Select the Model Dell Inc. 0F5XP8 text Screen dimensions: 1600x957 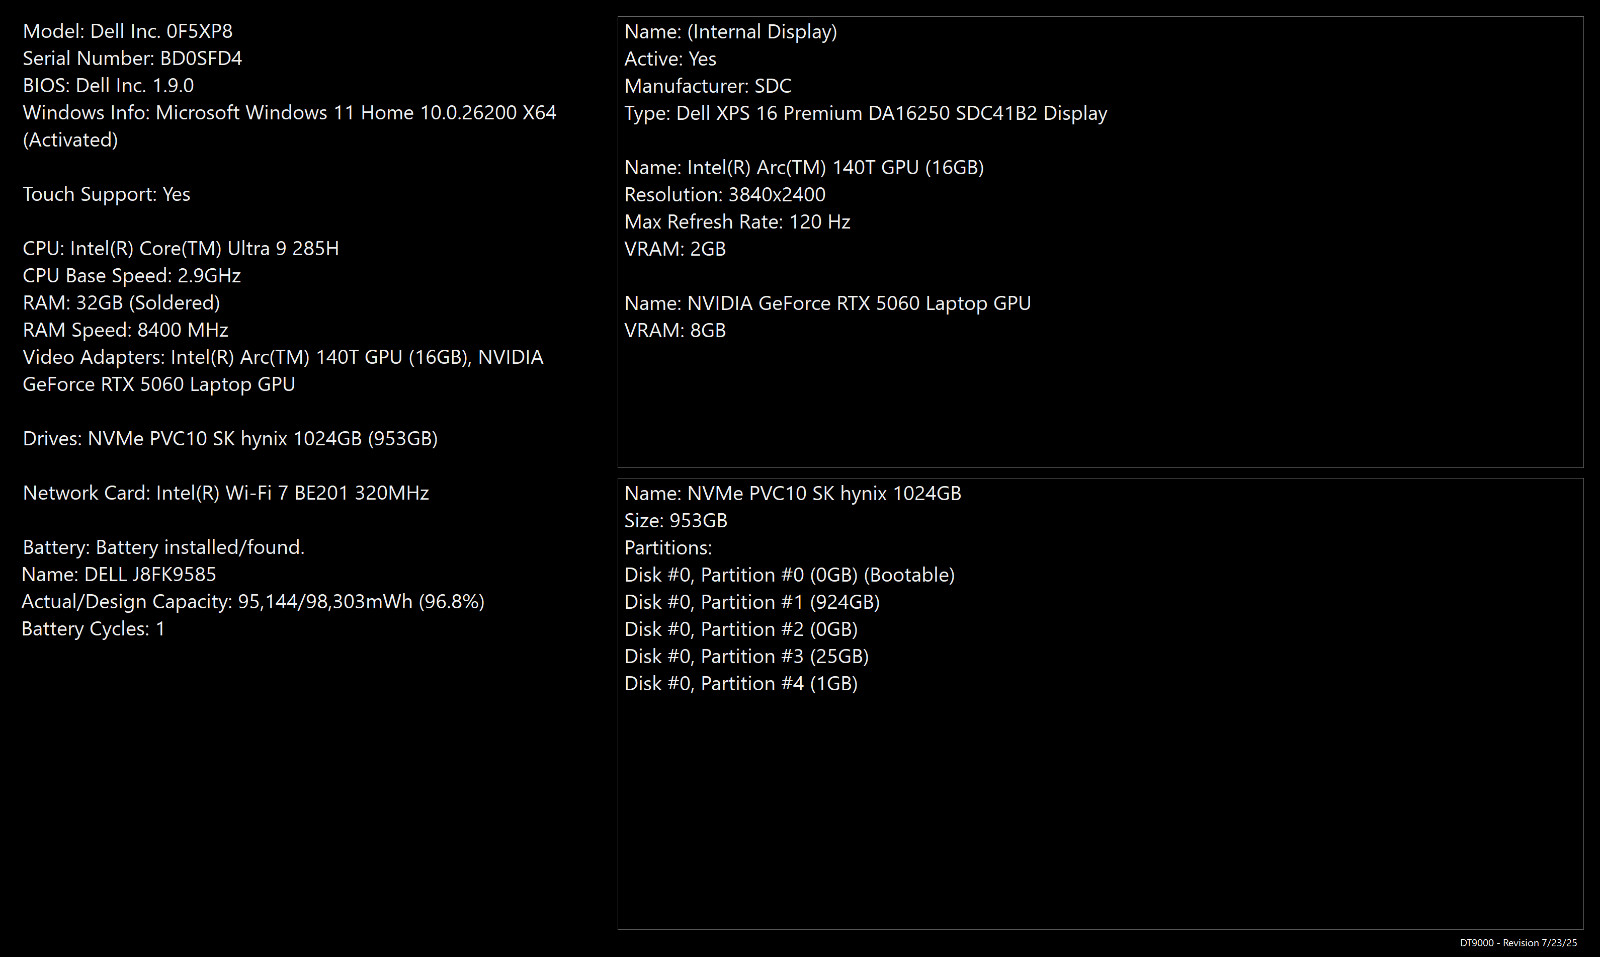tap(127, 31)
